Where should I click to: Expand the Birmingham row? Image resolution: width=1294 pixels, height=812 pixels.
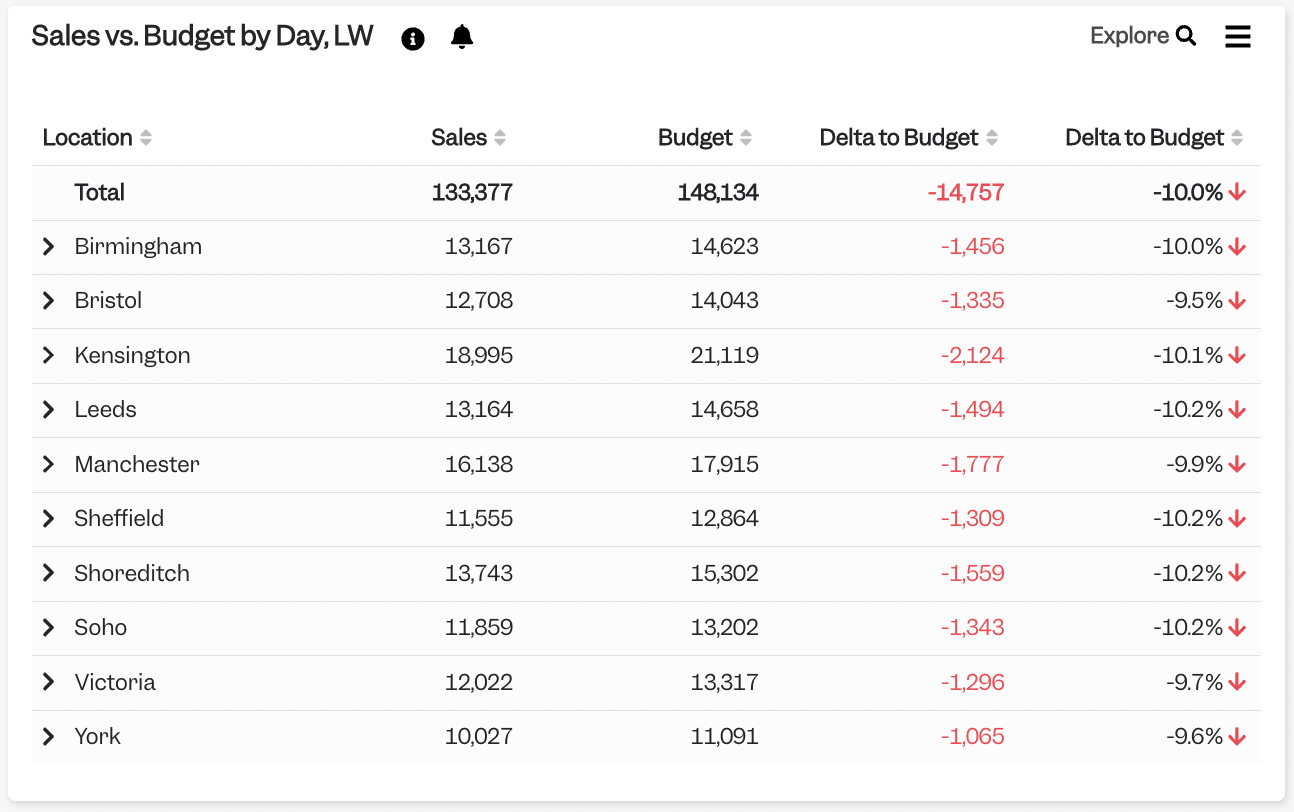click(x=48, y=246)
